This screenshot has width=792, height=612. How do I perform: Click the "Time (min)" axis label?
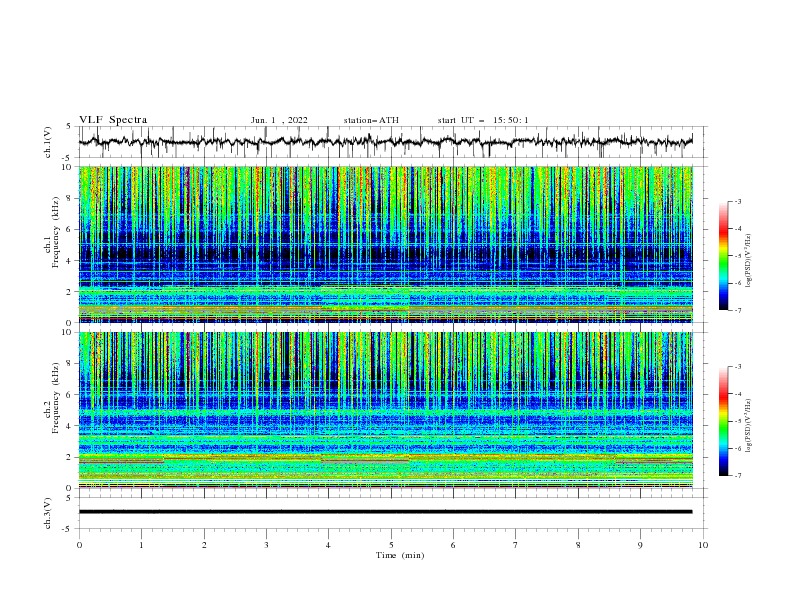point(400,555)
